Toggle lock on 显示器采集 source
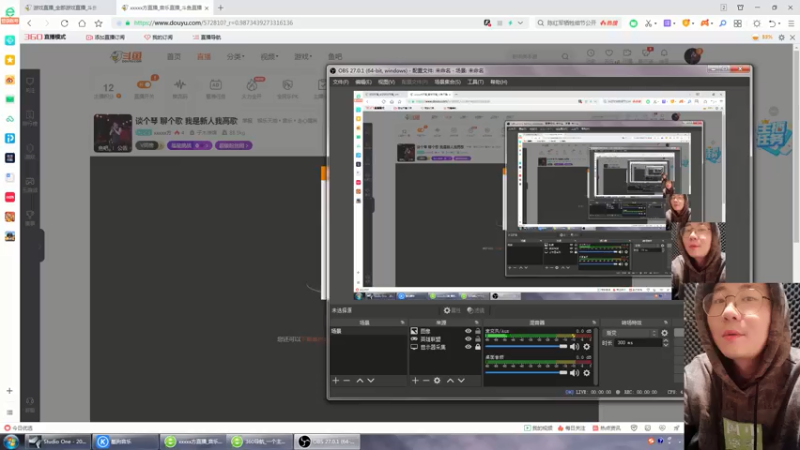Image resolution: width=800 pixels, height=450 pixels. click(x=478, y=347)
